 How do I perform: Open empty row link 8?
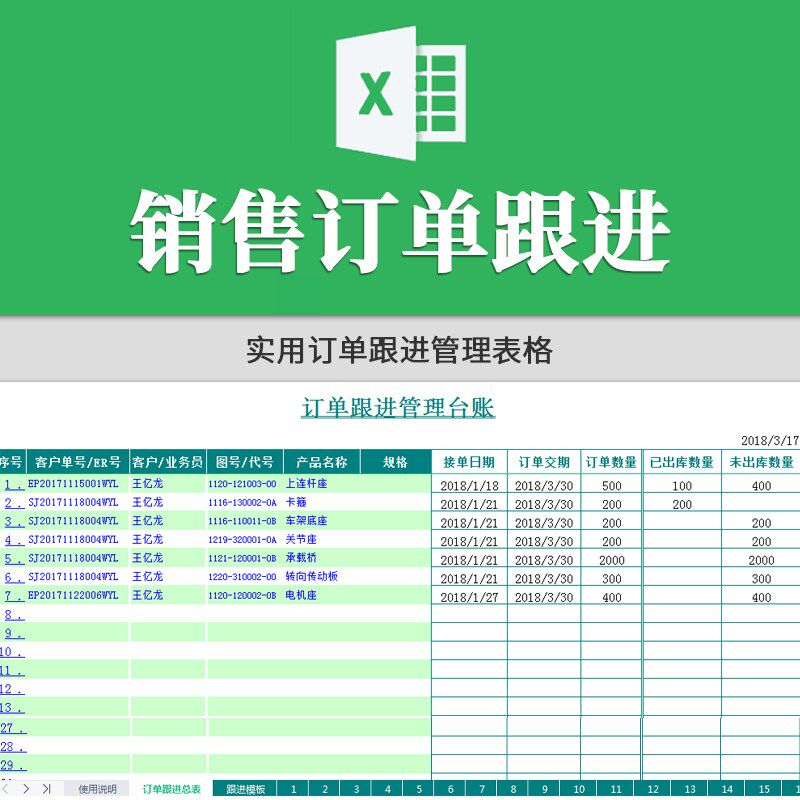click(x=14, y=615)
